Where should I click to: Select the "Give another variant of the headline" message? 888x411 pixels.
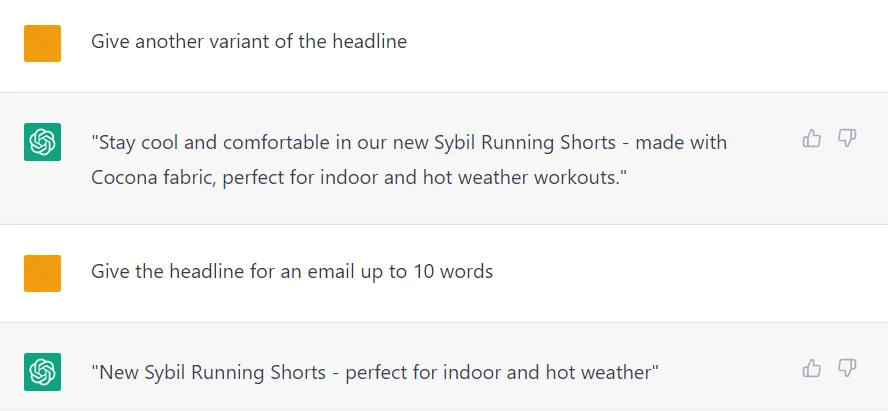tap(249, 42)
